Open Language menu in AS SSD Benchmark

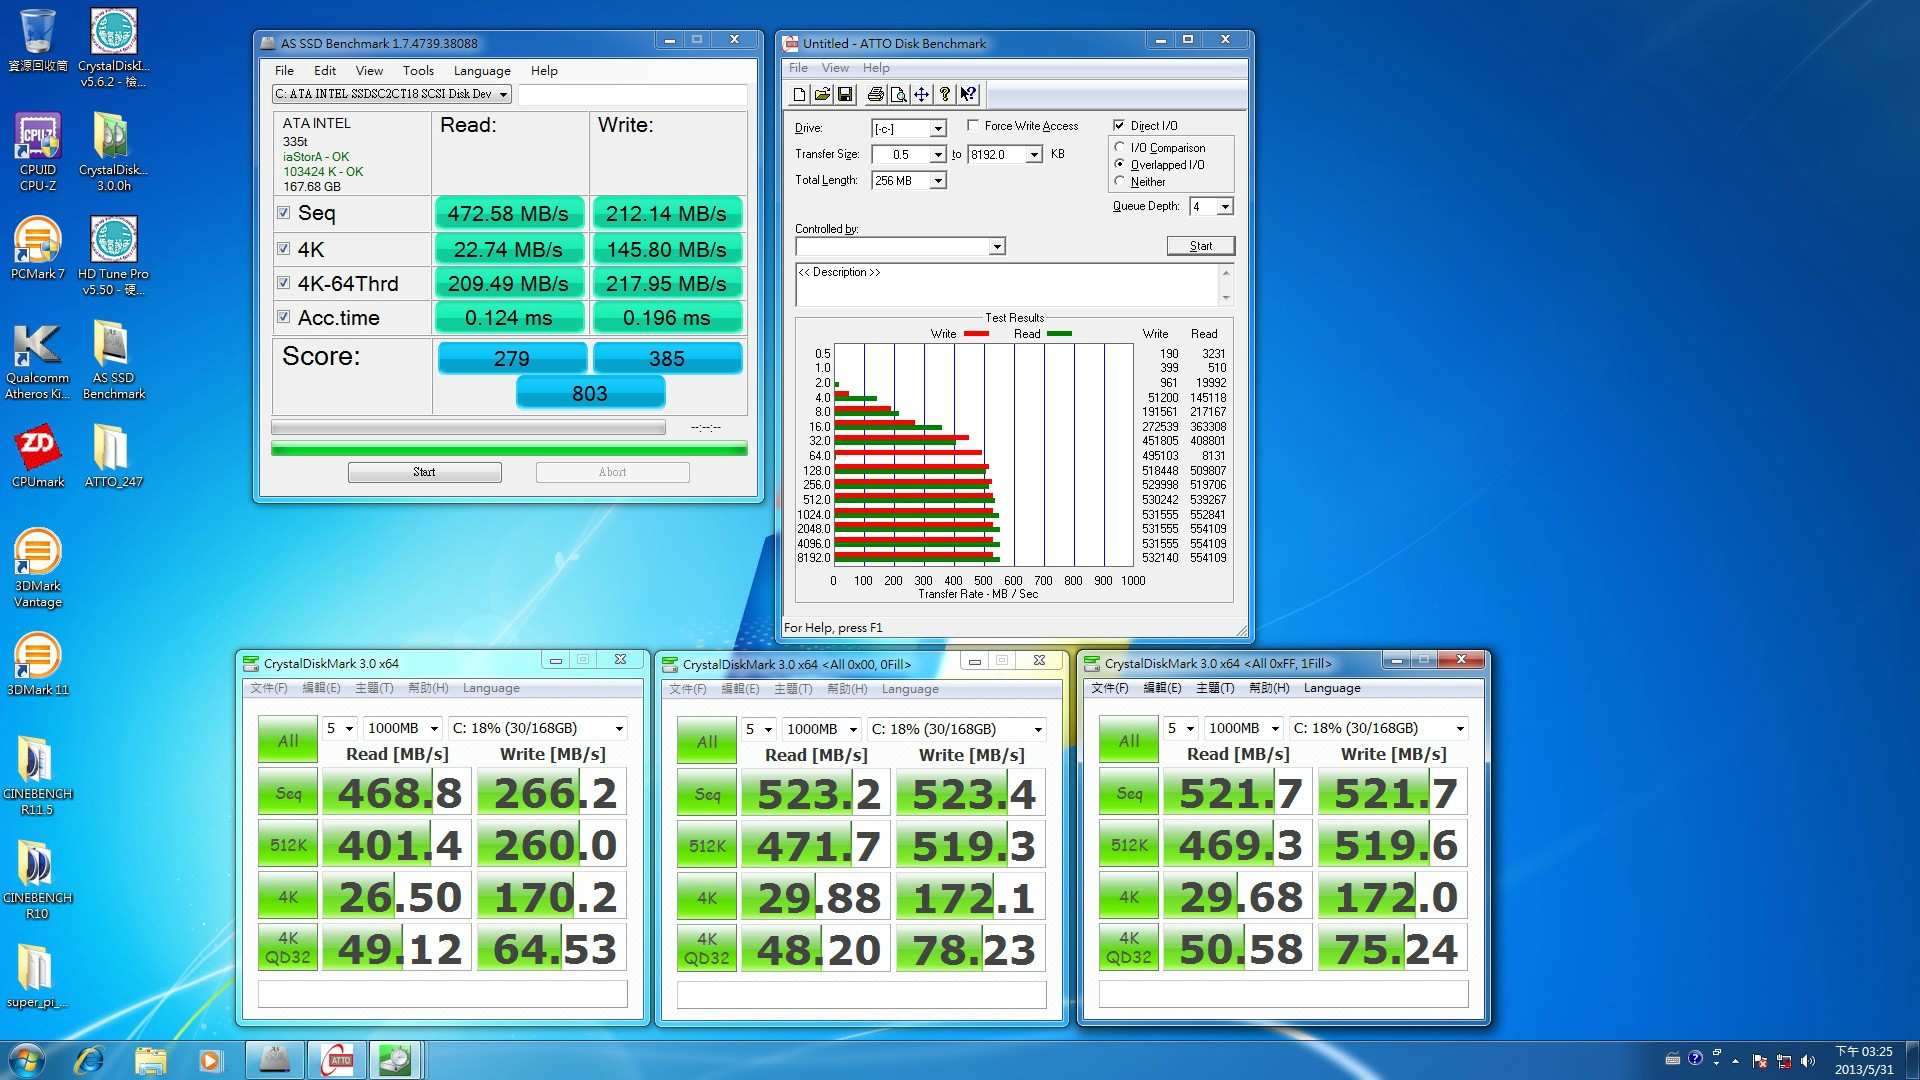(x=482, y=71)
